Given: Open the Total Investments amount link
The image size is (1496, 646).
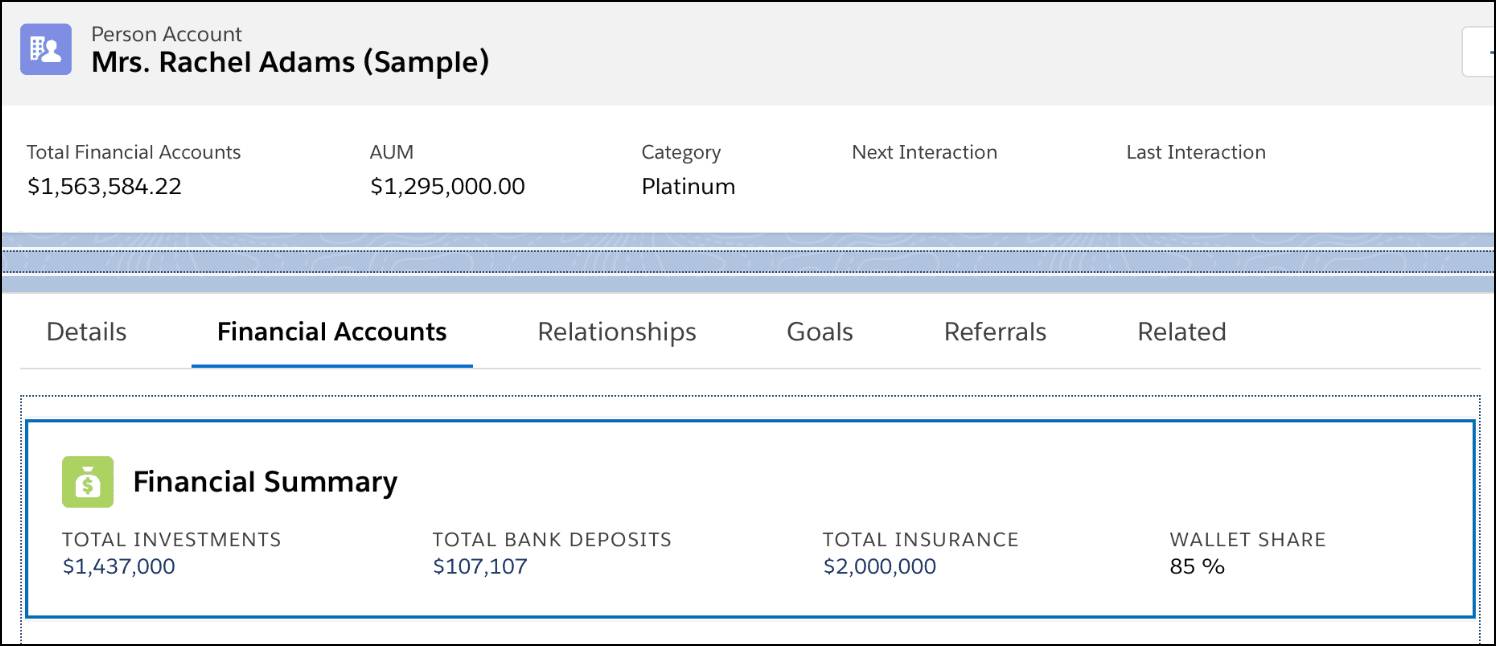Looking at the screenshot, I should coord(119,566).
